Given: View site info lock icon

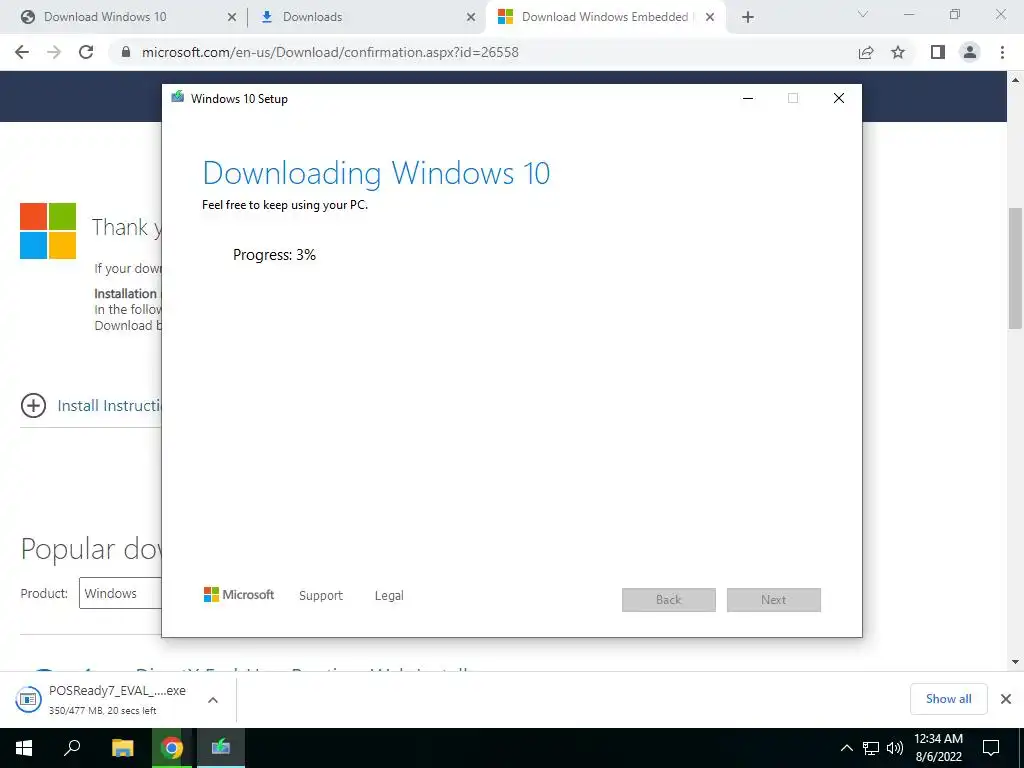Looking at the screenshot, I should click(x=126, y=52).
